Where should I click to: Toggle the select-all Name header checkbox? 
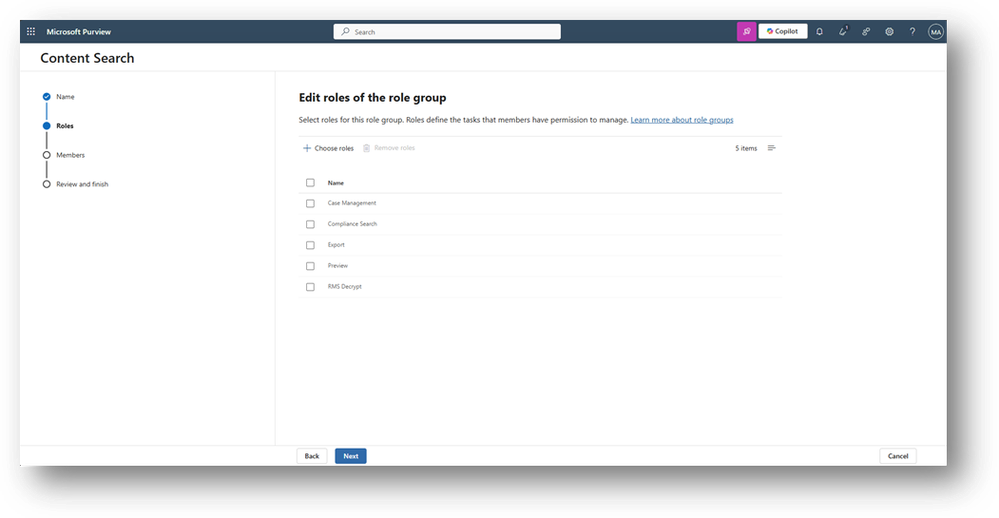(310, 183)
